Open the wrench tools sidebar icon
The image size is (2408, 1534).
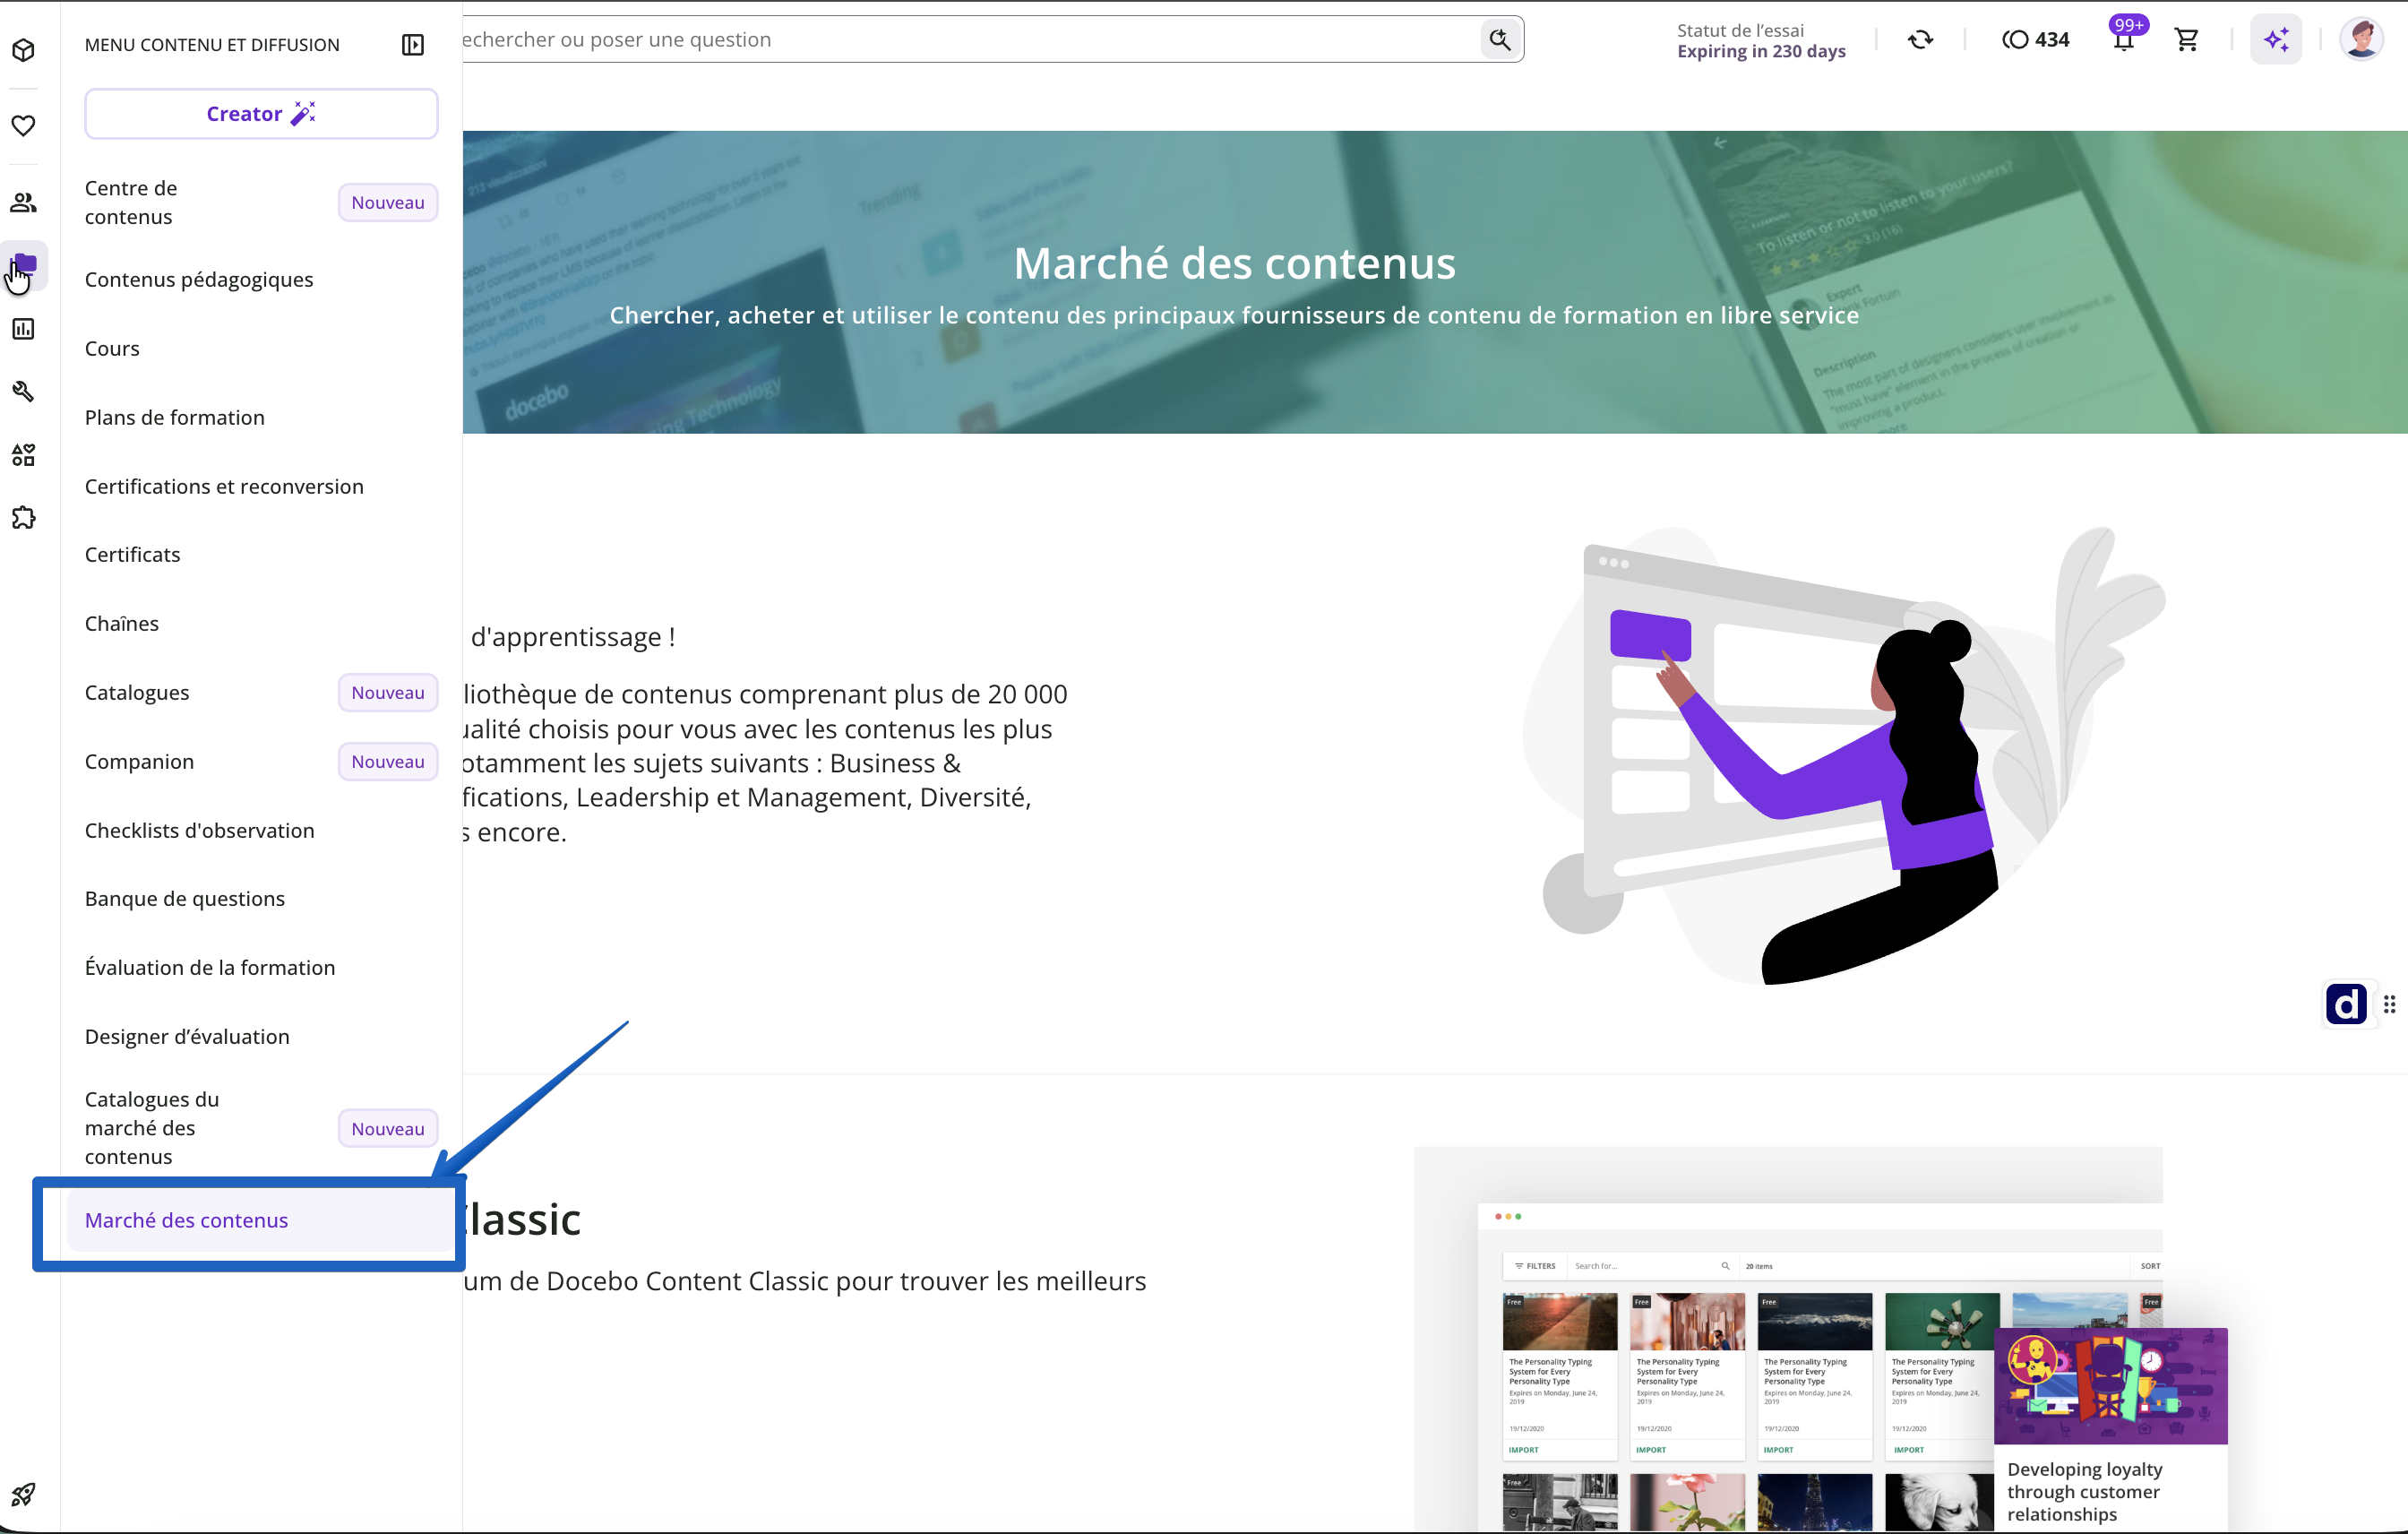click(24, 392)
